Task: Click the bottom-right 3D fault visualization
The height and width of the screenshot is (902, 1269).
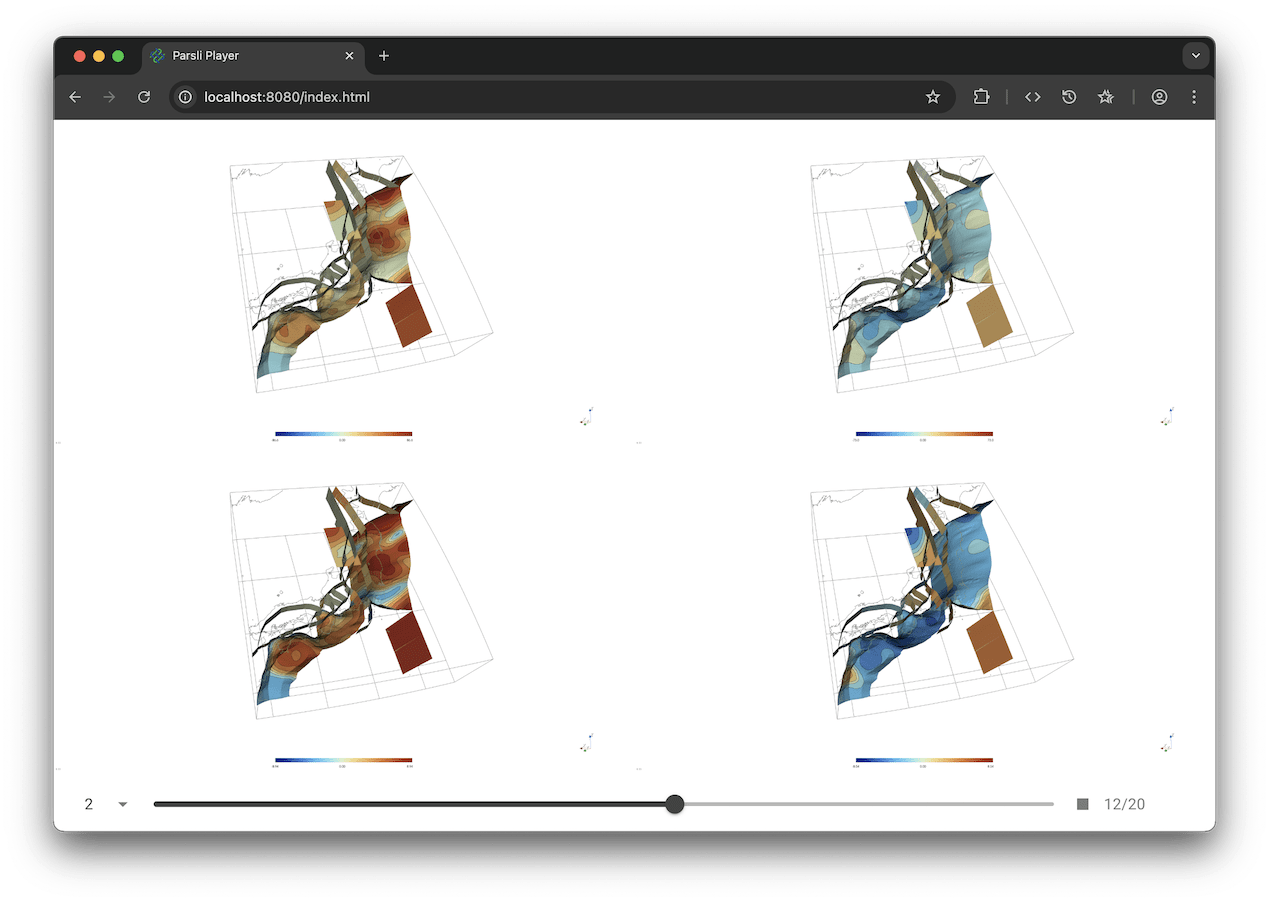Action: pyautogui.click(x=942, y=602)
